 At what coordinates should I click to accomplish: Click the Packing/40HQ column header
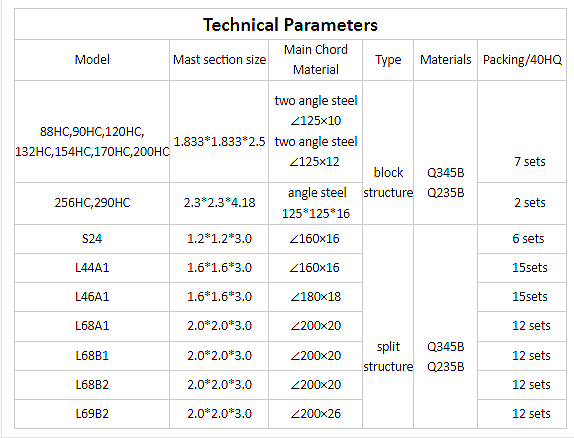[522, 60]
